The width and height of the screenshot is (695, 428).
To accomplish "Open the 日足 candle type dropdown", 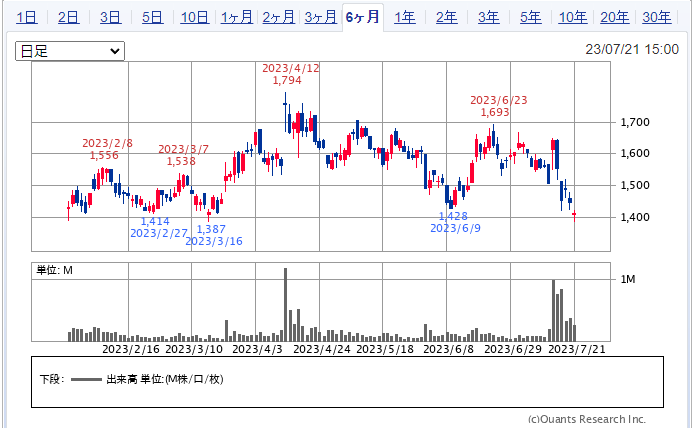I will coord(70,51).
